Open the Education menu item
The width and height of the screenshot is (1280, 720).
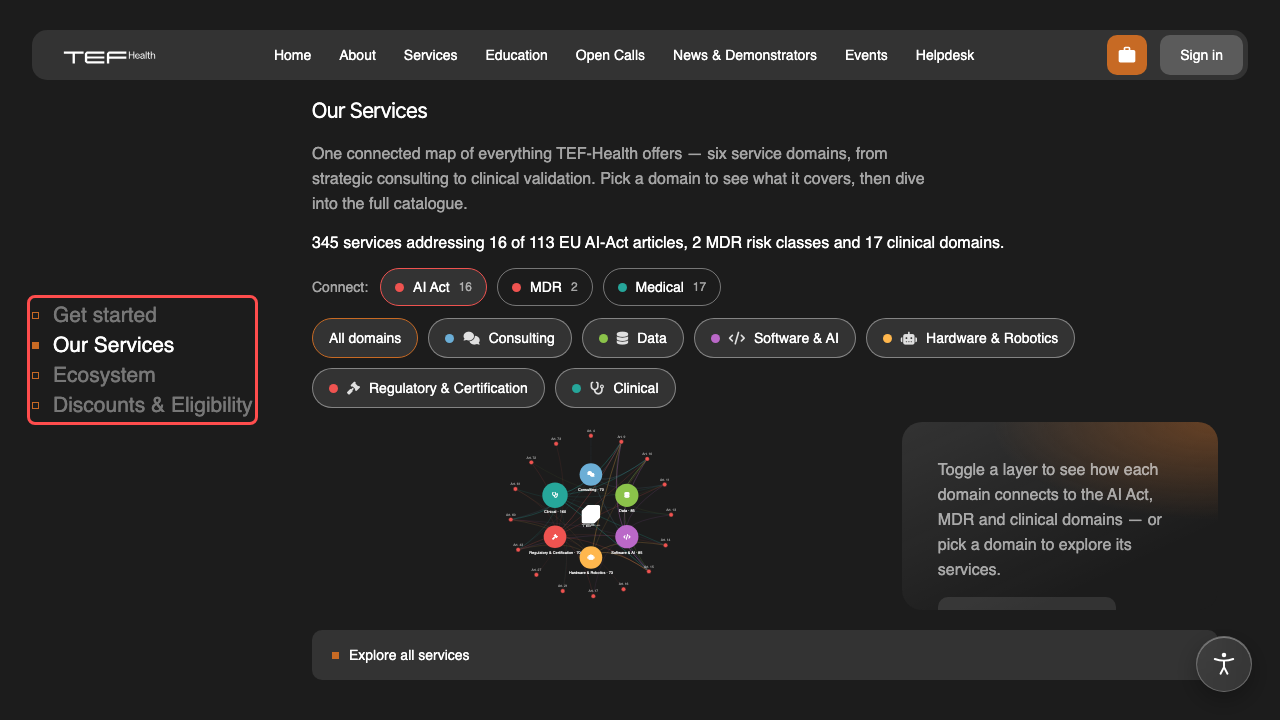click(x=517, y=55)
